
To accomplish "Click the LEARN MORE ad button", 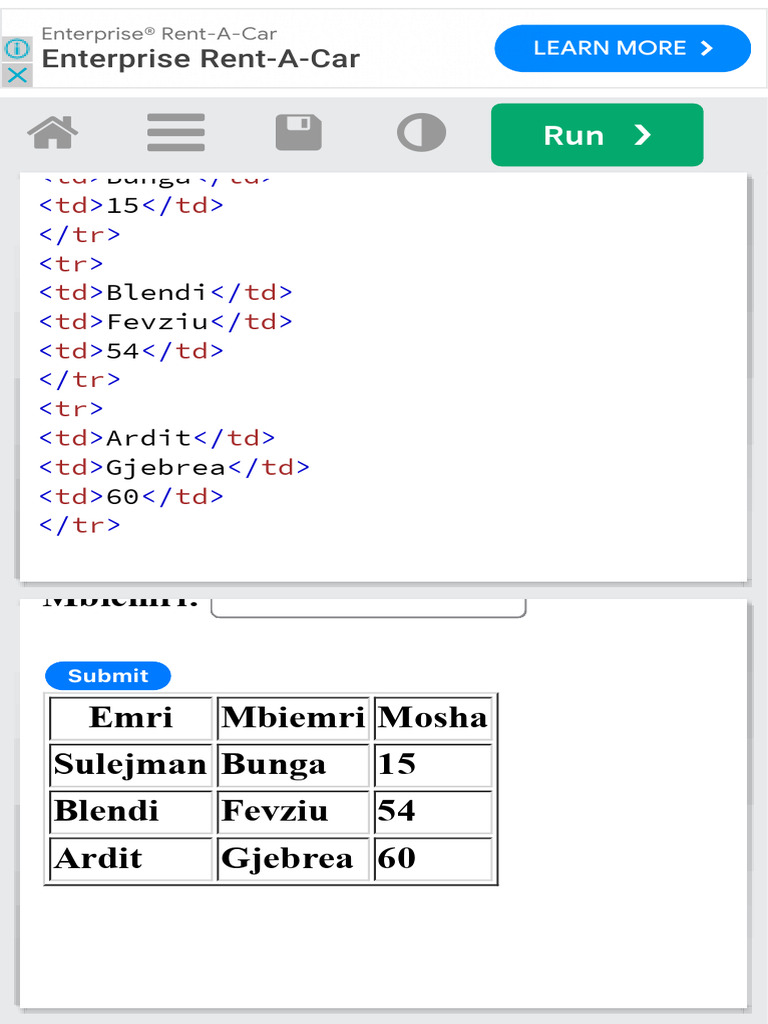I will [622, 48].
